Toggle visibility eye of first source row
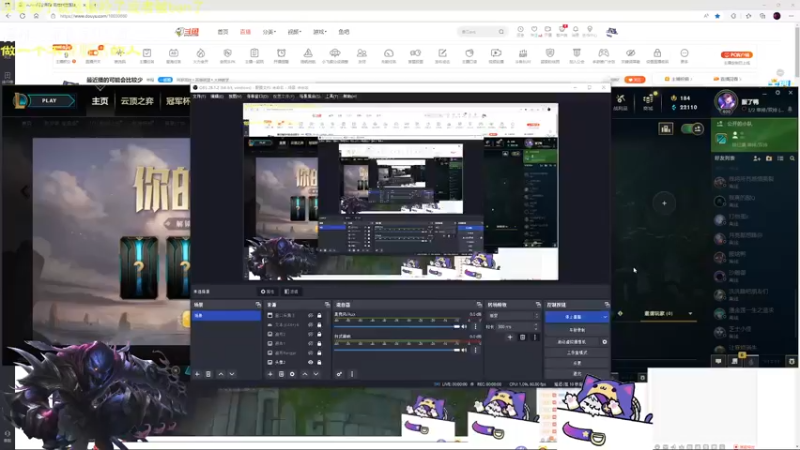 pos(310,315)
